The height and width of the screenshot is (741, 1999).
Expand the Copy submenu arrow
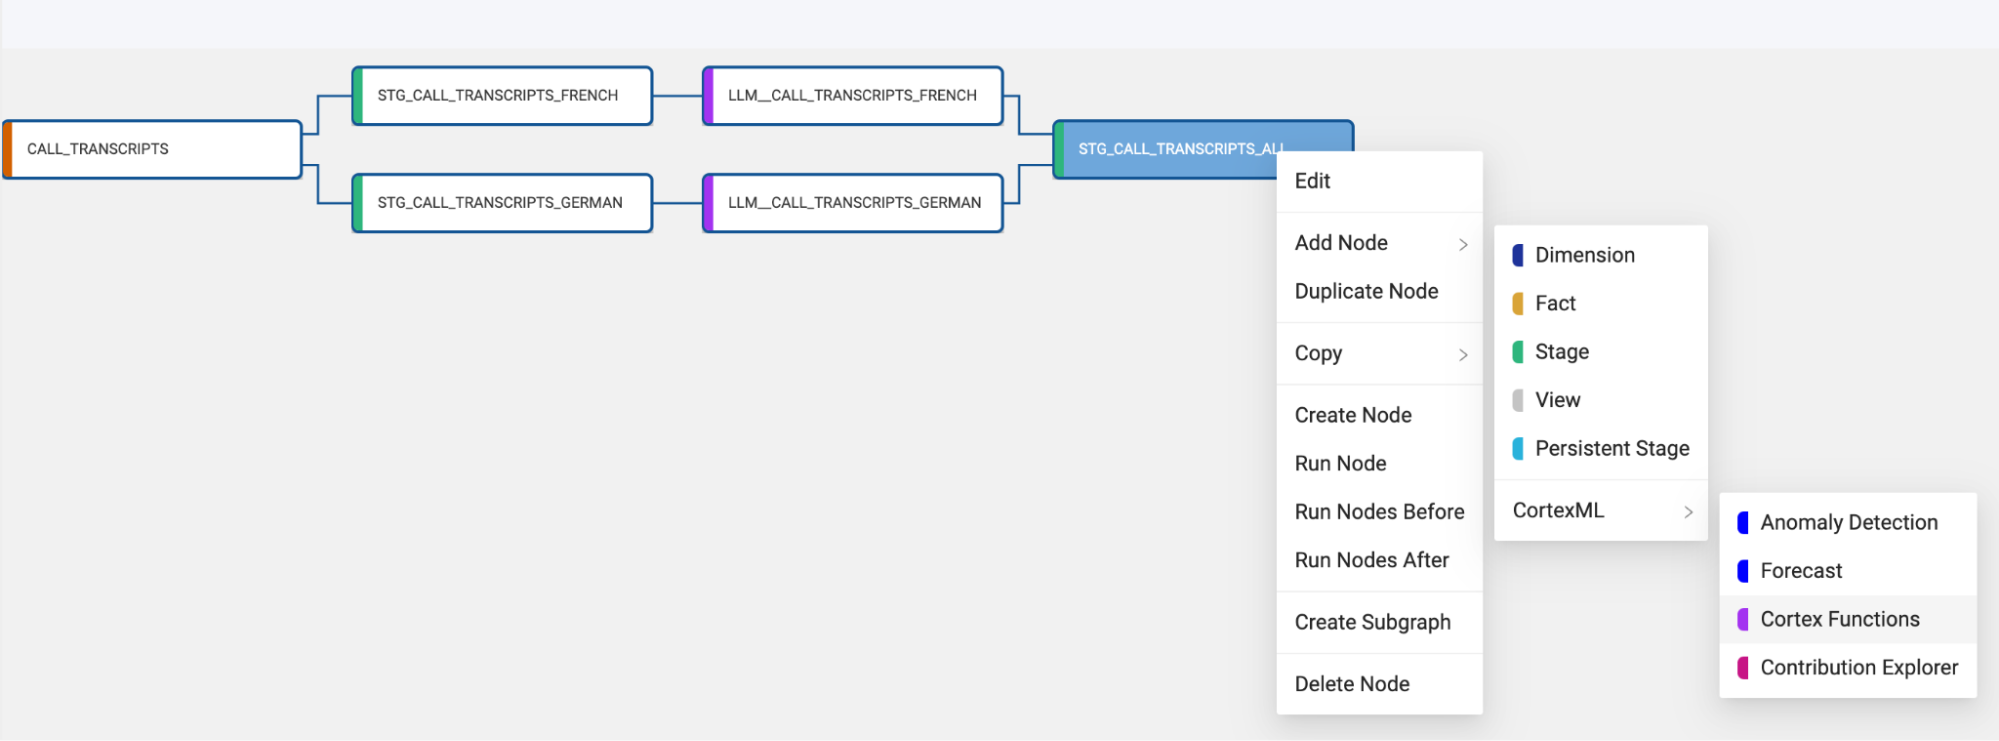[x=1463, y=354]
